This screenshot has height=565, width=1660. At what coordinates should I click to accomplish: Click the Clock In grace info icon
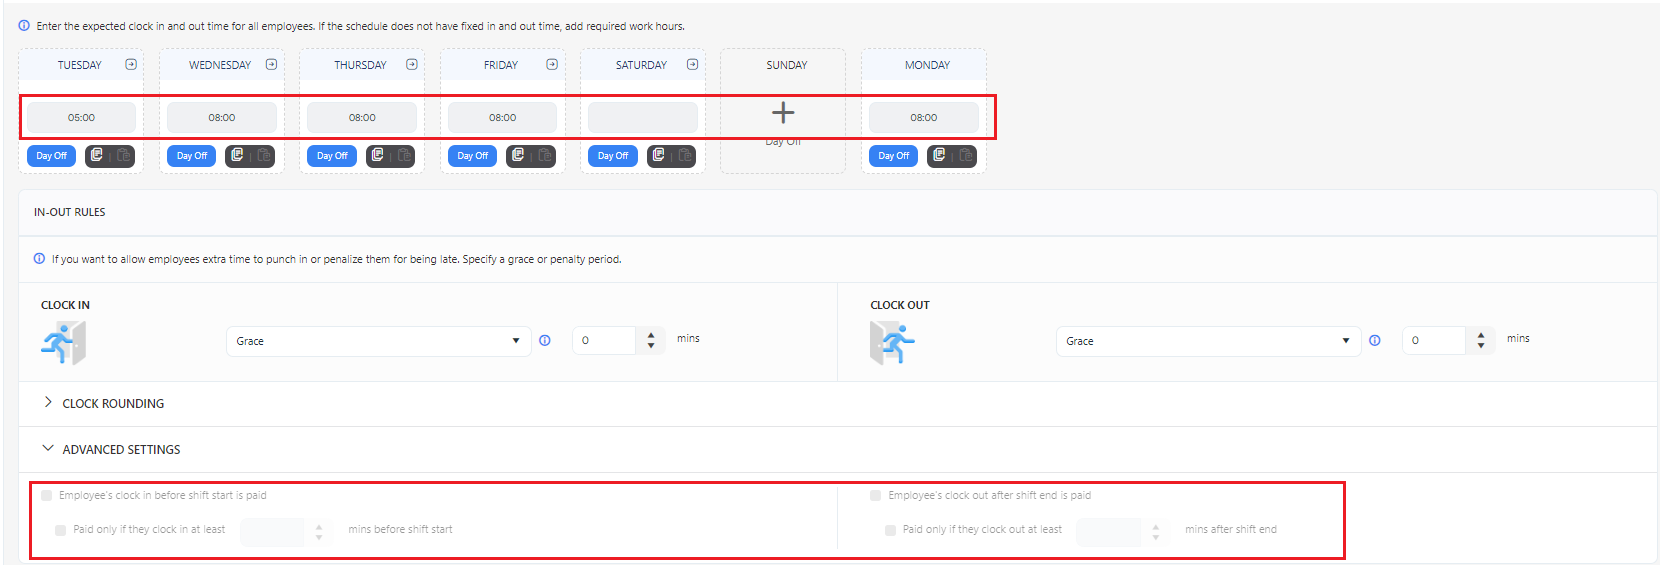click(x=545, y=340)
